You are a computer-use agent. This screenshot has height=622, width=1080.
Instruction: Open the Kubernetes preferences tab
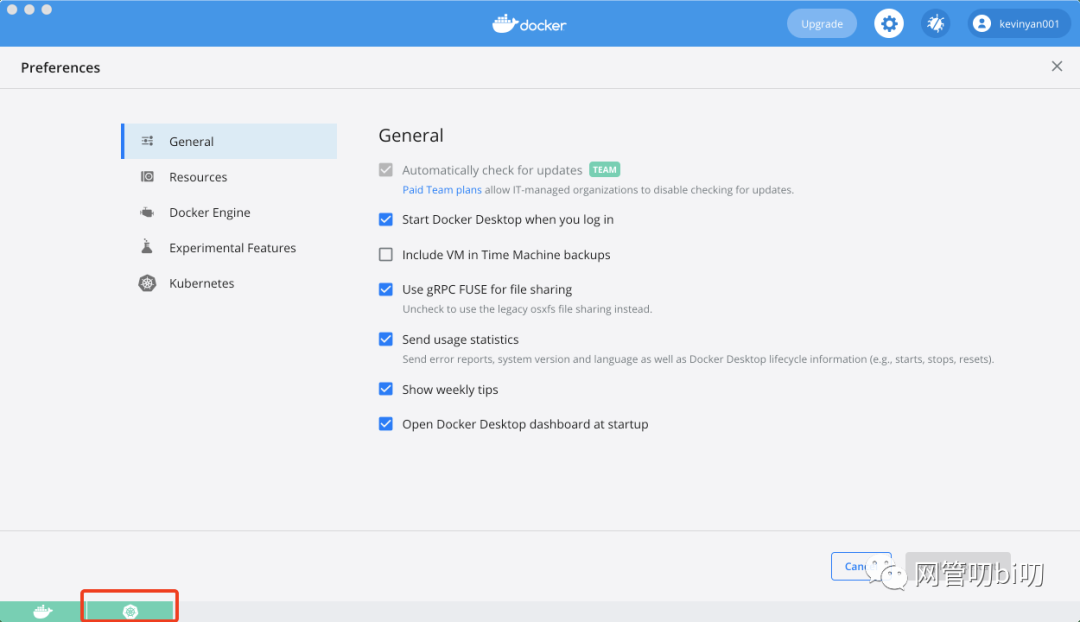pos(229,283)
